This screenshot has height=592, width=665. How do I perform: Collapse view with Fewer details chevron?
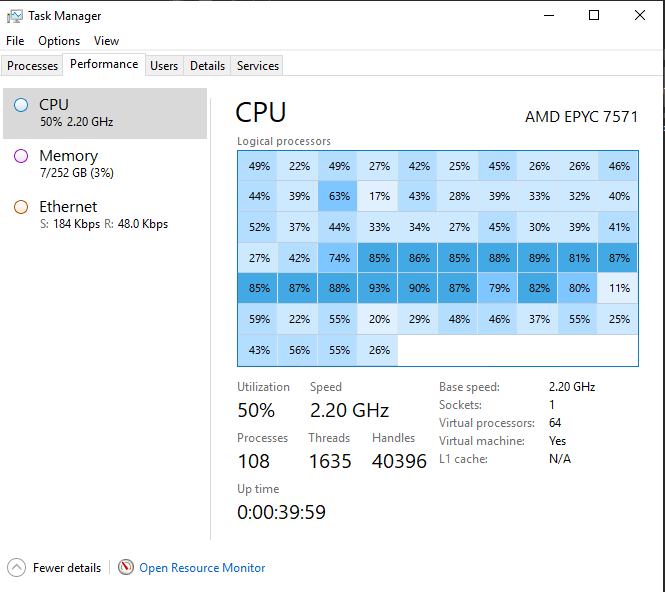coord(16,567)
